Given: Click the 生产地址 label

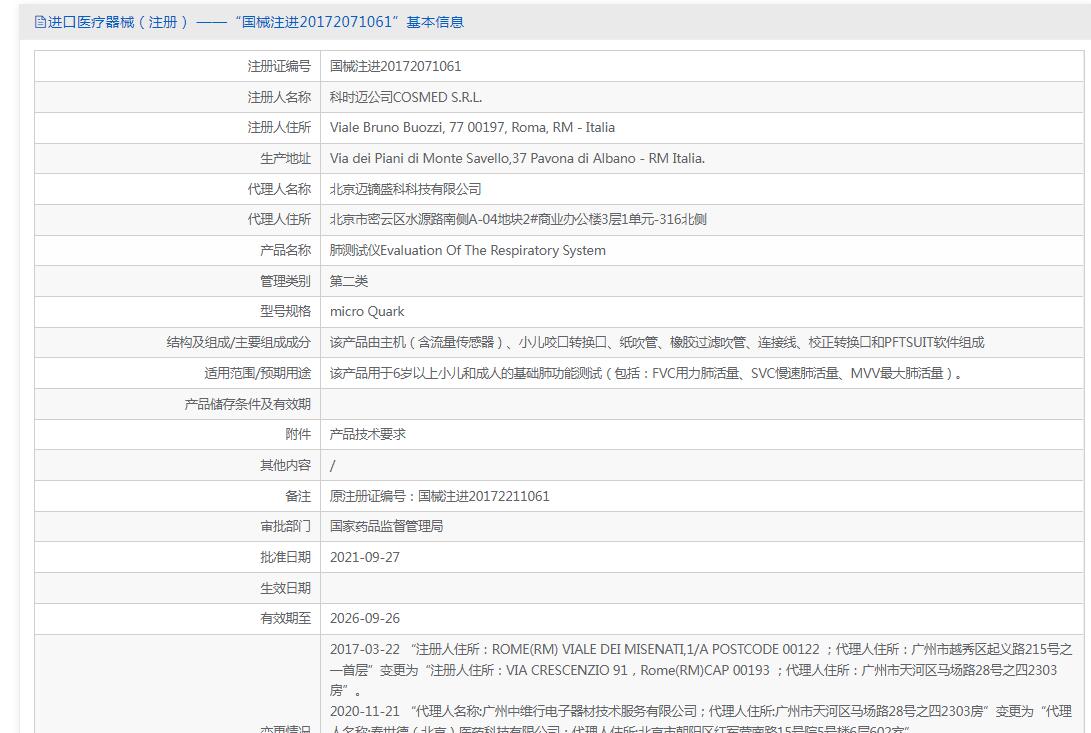Looking at the screenshot, I should (x=285, y=158).
